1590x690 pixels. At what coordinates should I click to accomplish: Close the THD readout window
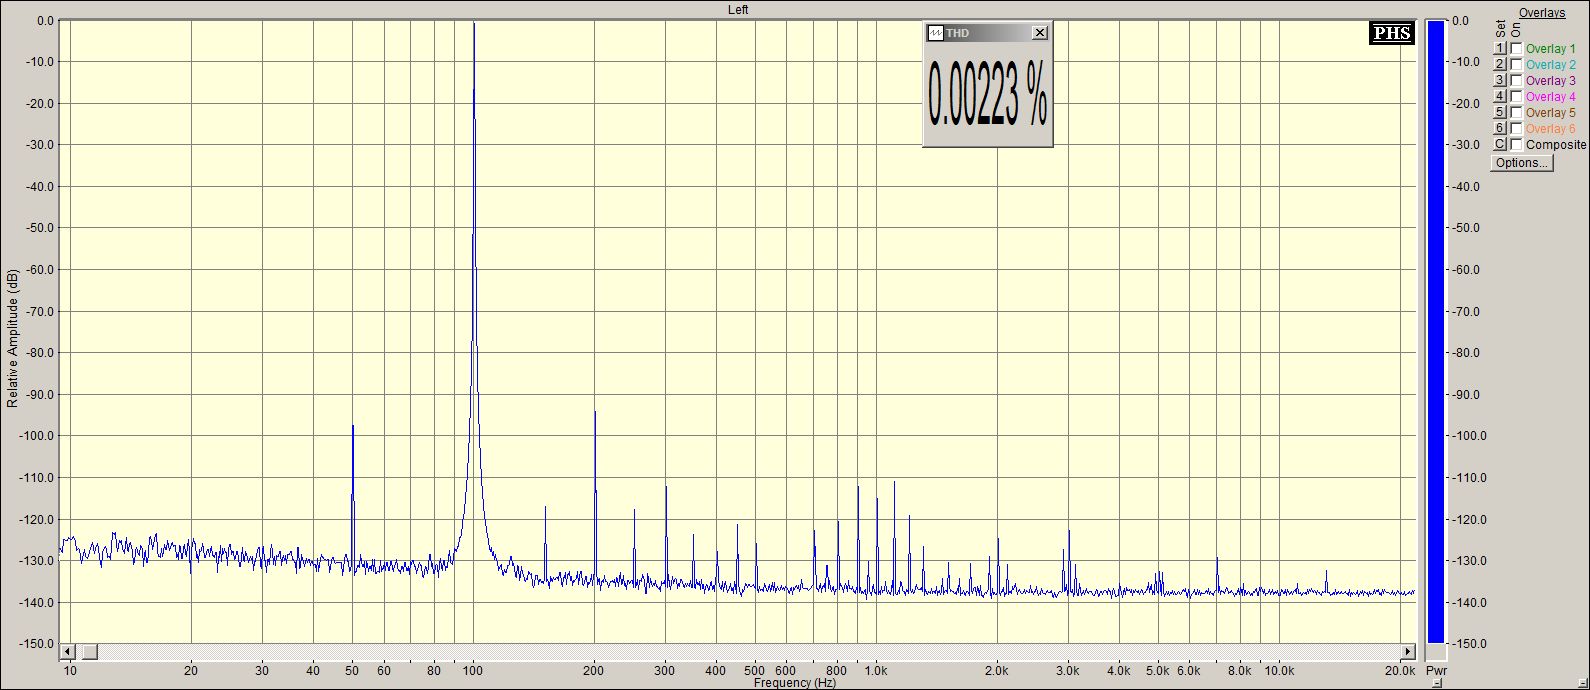pyautogui.click(x=1040, y=33)
